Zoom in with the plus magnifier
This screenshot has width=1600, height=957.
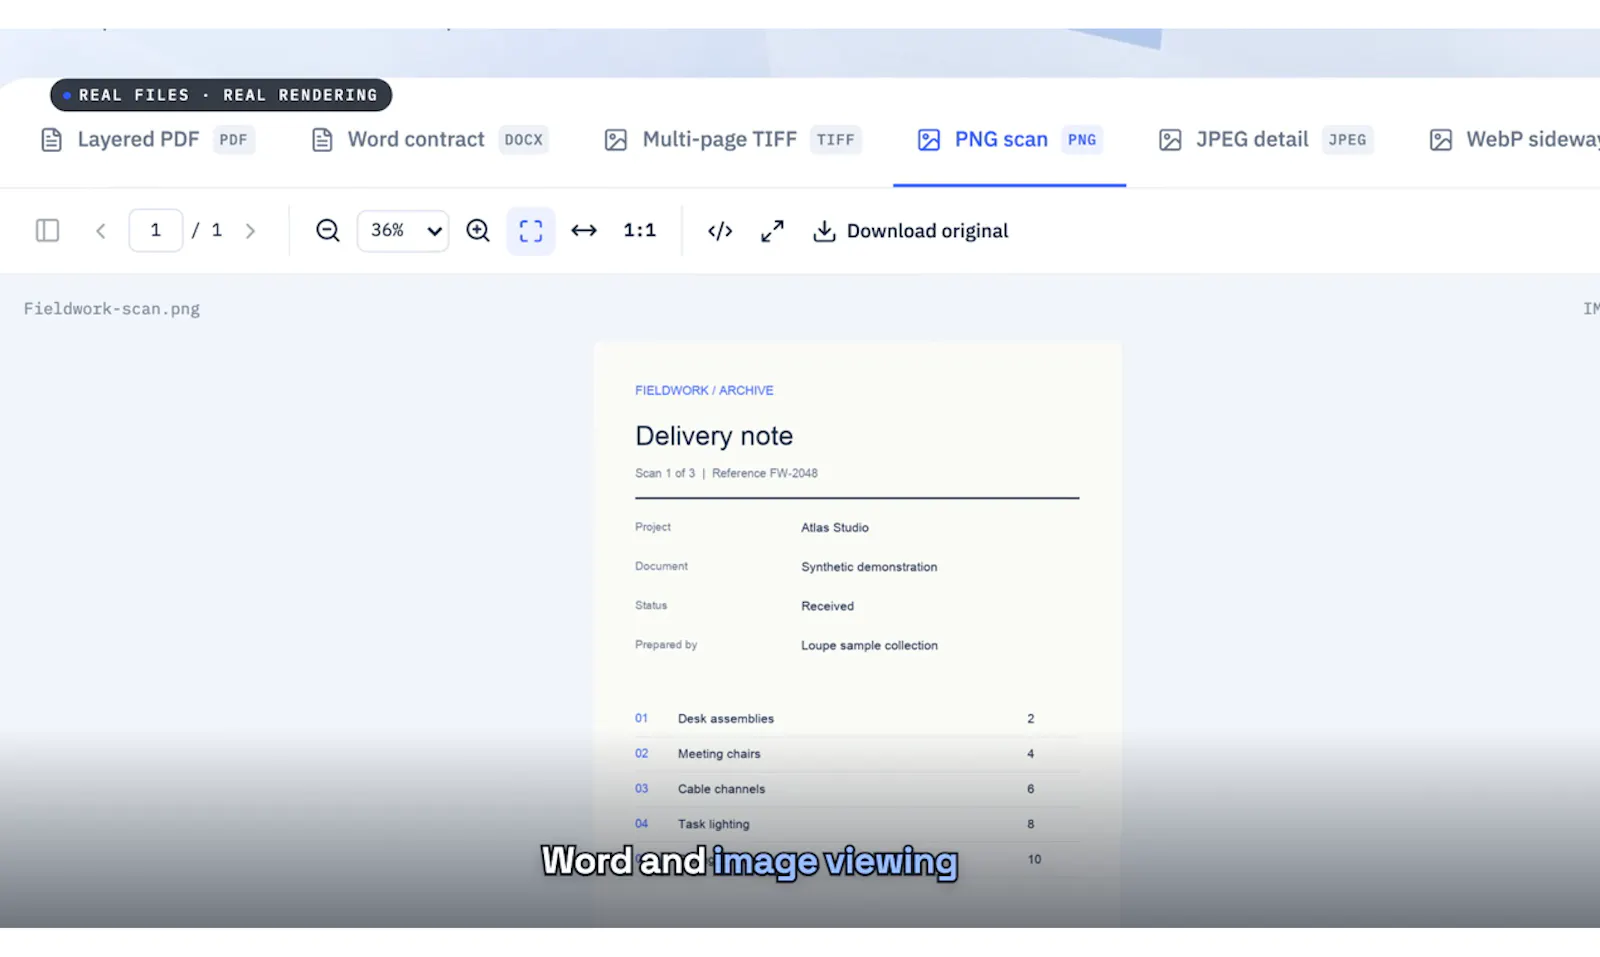click(478, 231)
